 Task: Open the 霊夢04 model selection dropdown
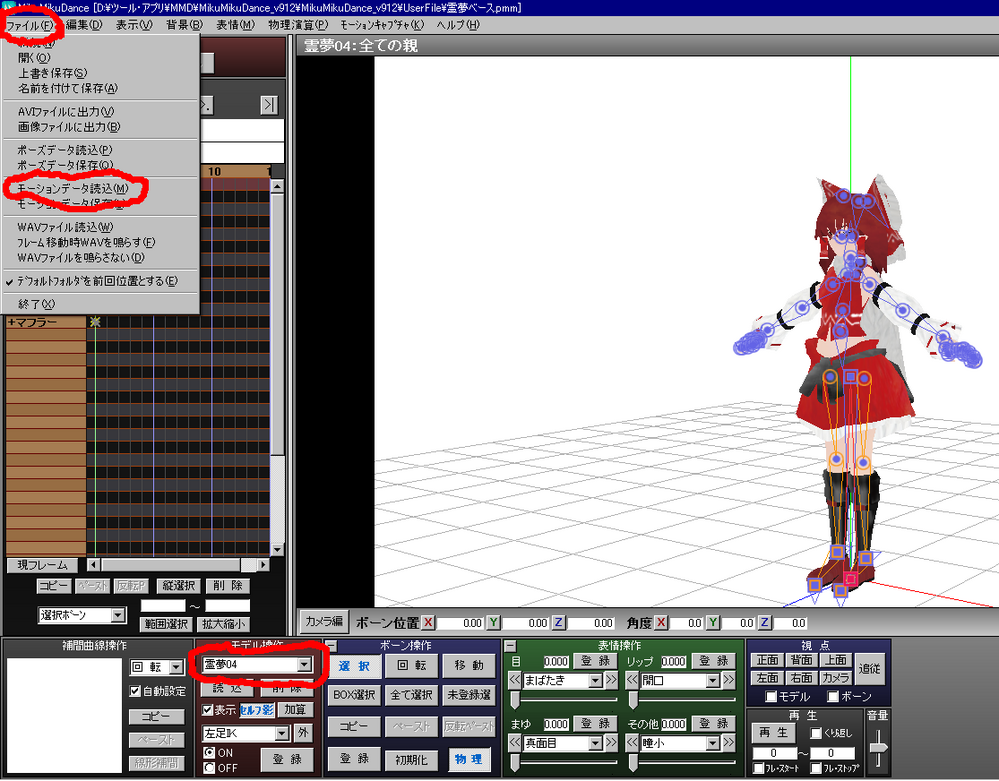point(304,664)
